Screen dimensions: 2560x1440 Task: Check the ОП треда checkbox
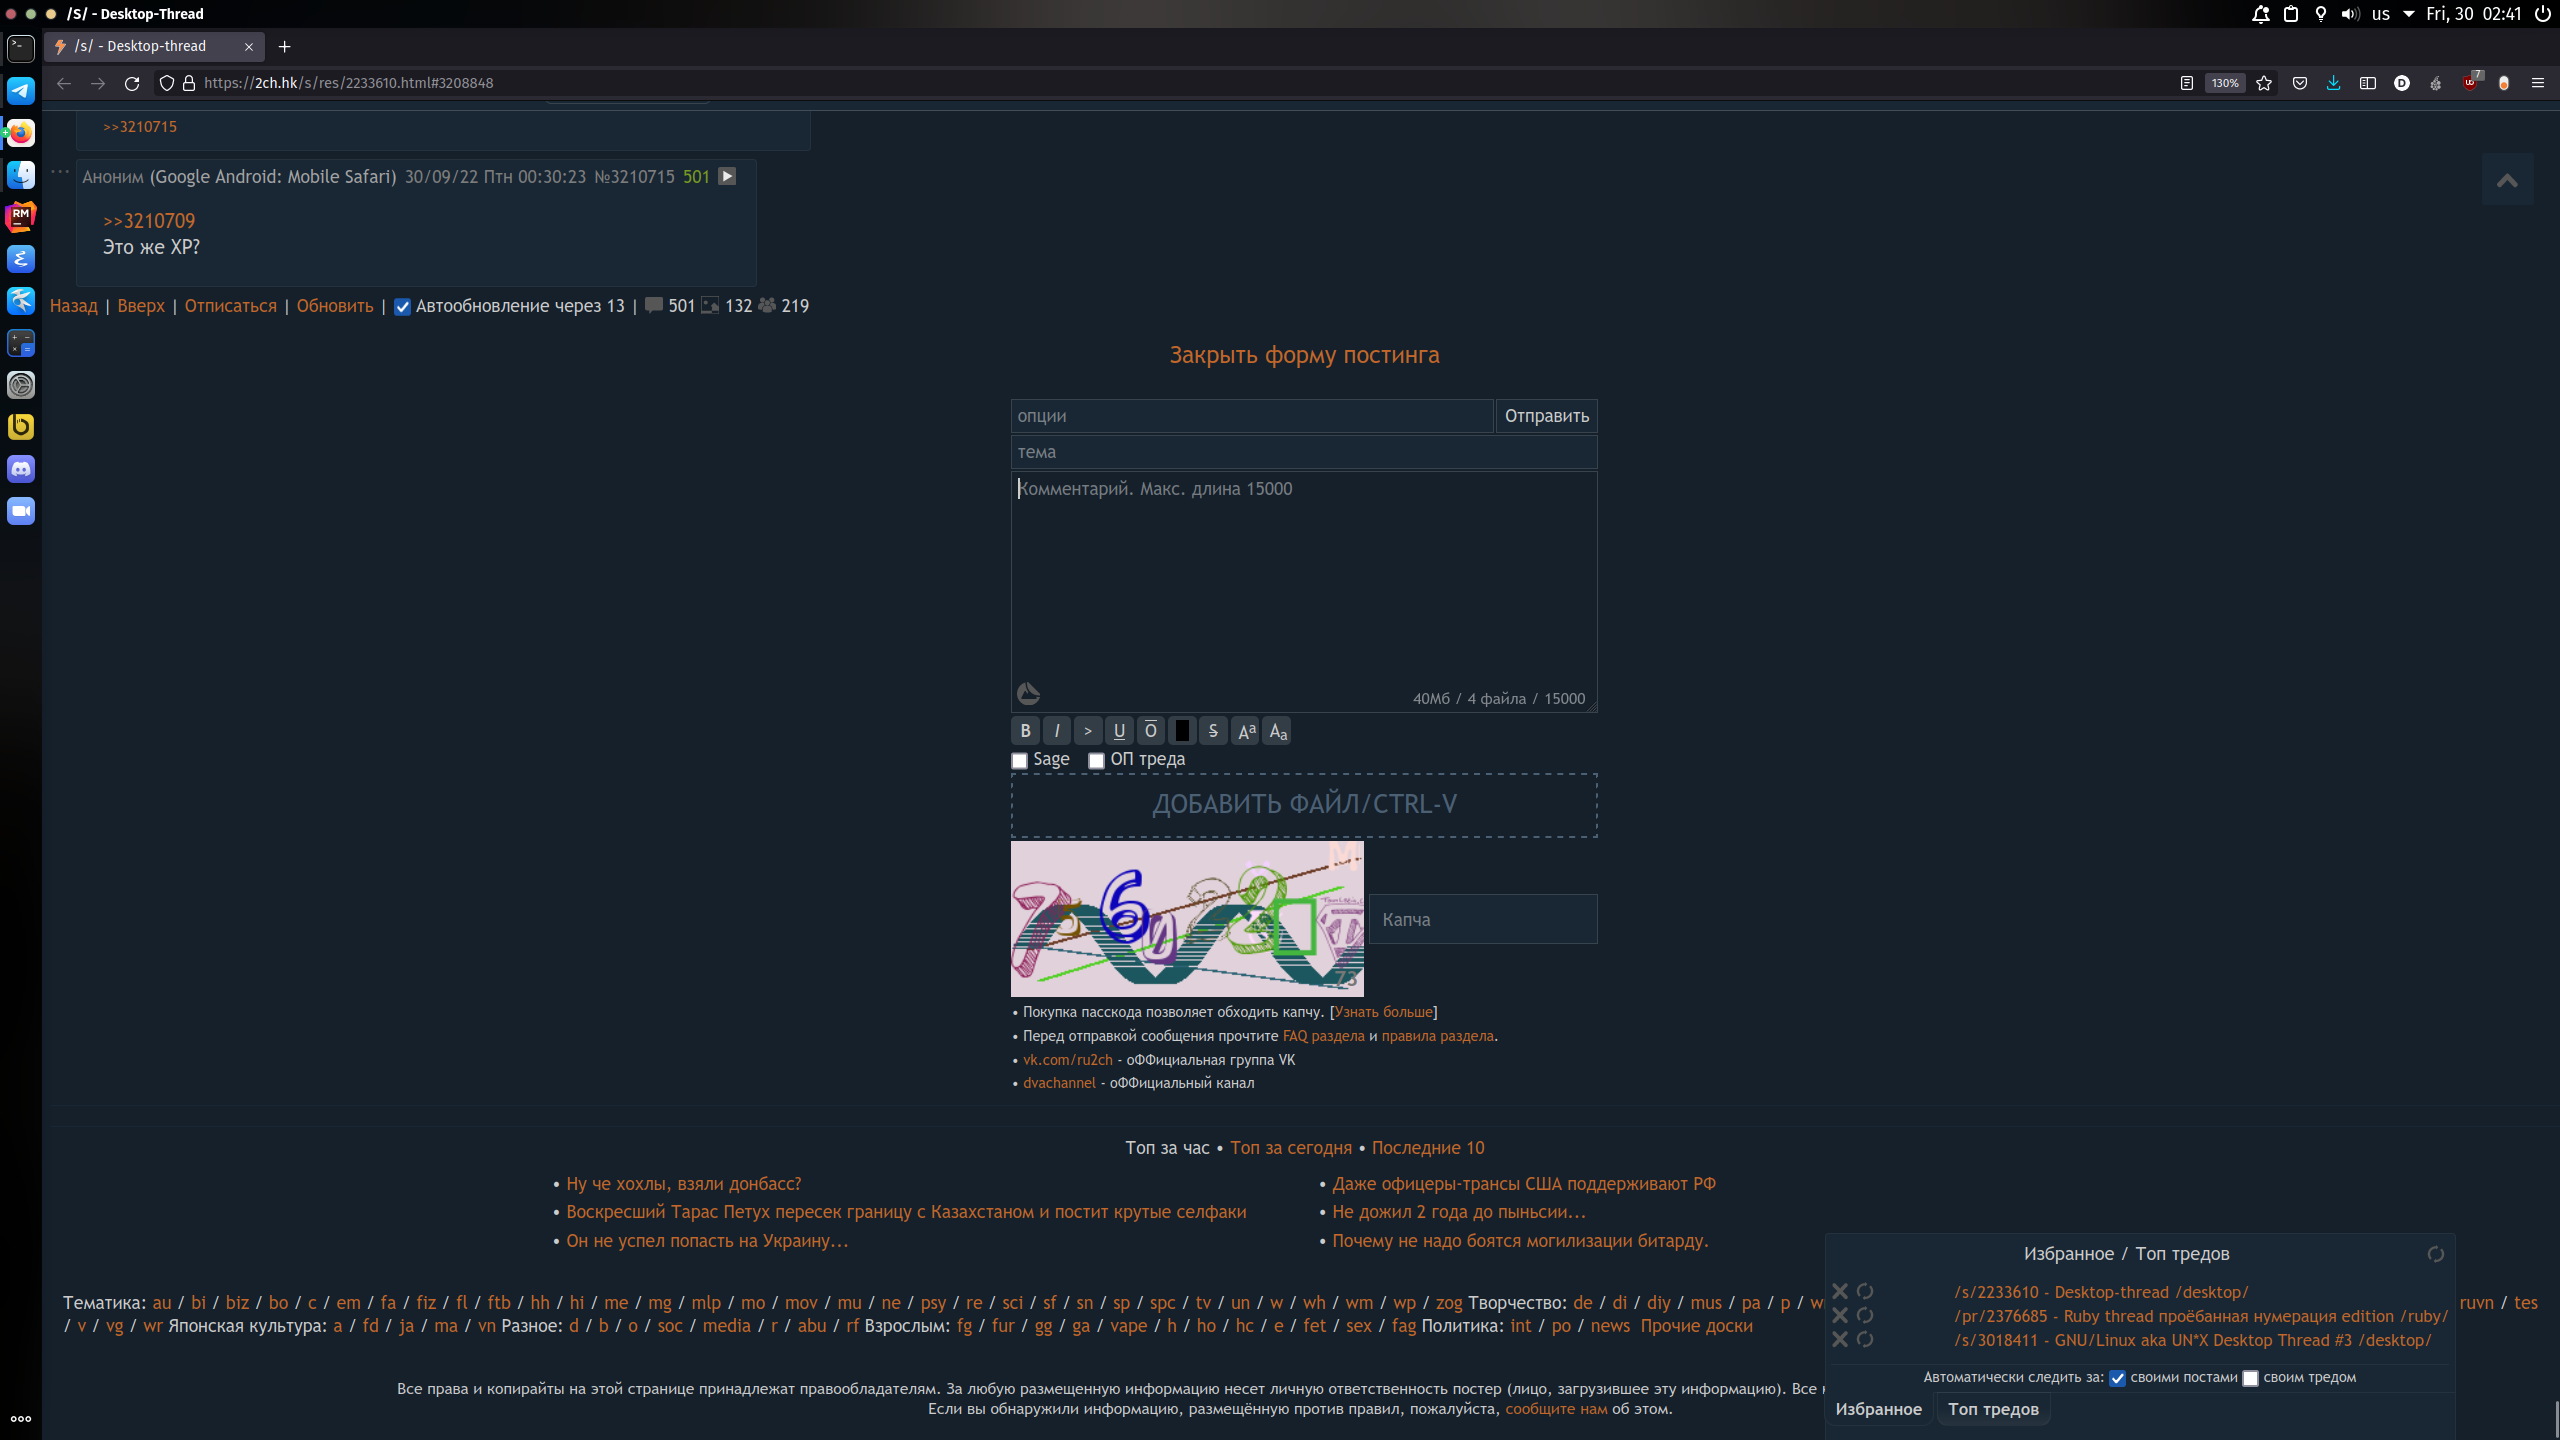[x=1096, y=761]
